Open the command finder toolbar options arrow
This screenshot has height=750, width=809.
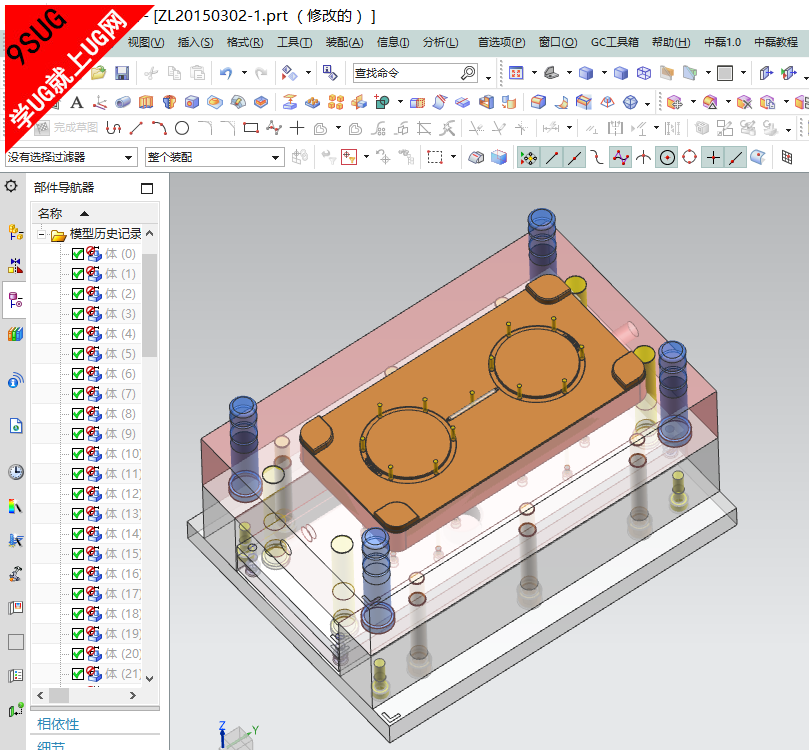(x=488, y=78)
